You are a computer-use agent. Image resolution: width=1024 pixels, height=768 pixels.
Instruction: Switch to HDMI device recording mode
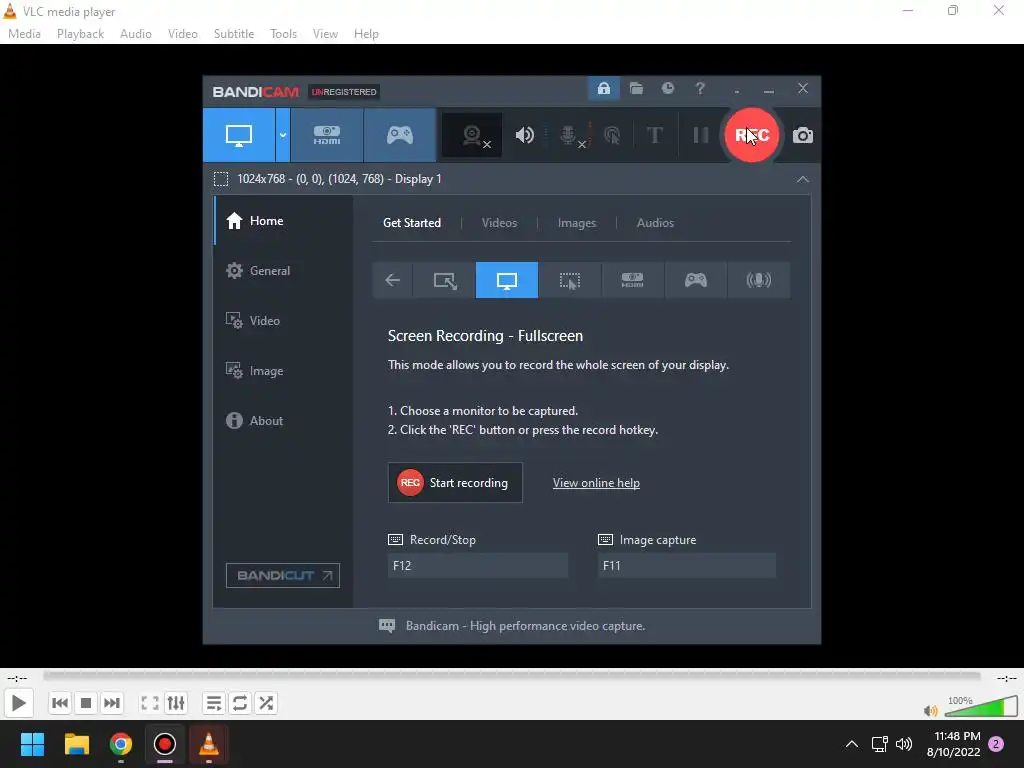[x=327, y=135]
